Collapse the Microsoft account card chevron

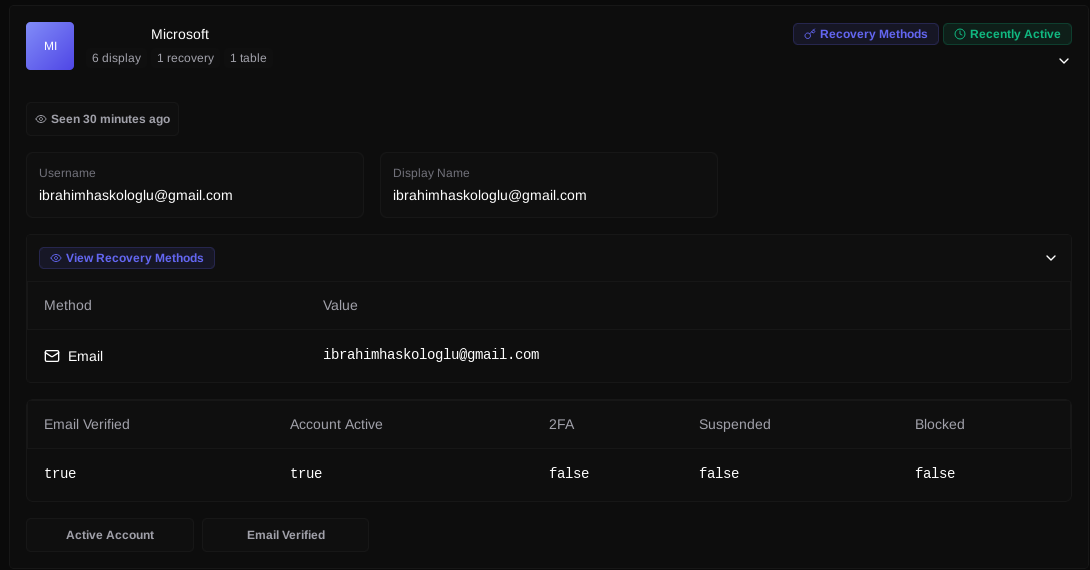pos(1064,61)
